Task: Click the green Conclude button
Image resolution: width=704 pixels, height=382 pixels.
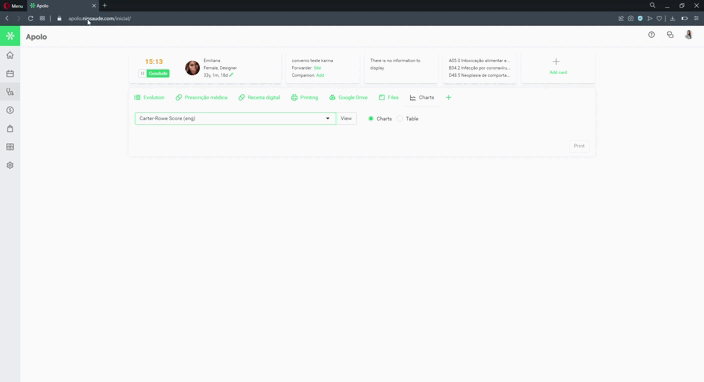Action: coord(158,74)
